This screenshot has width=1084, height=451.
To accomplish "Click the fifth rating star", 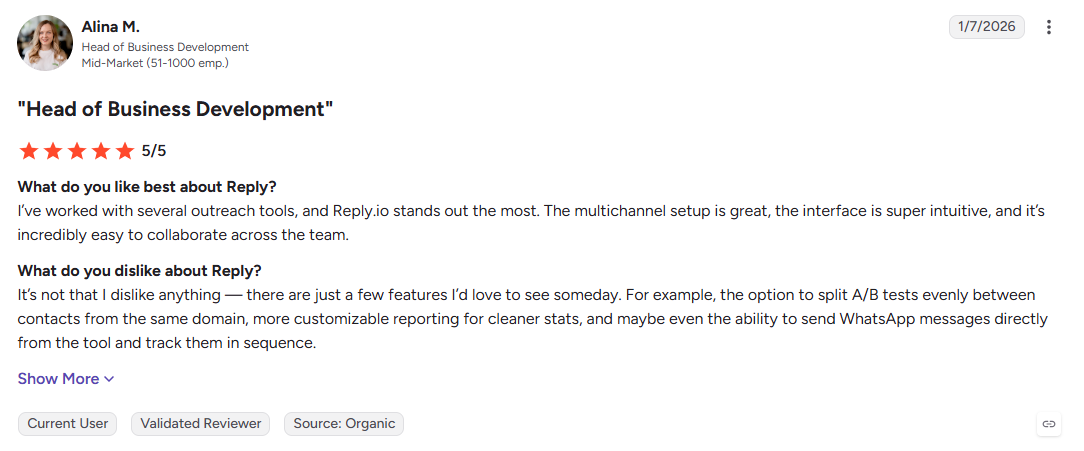I will pos(124,151).
